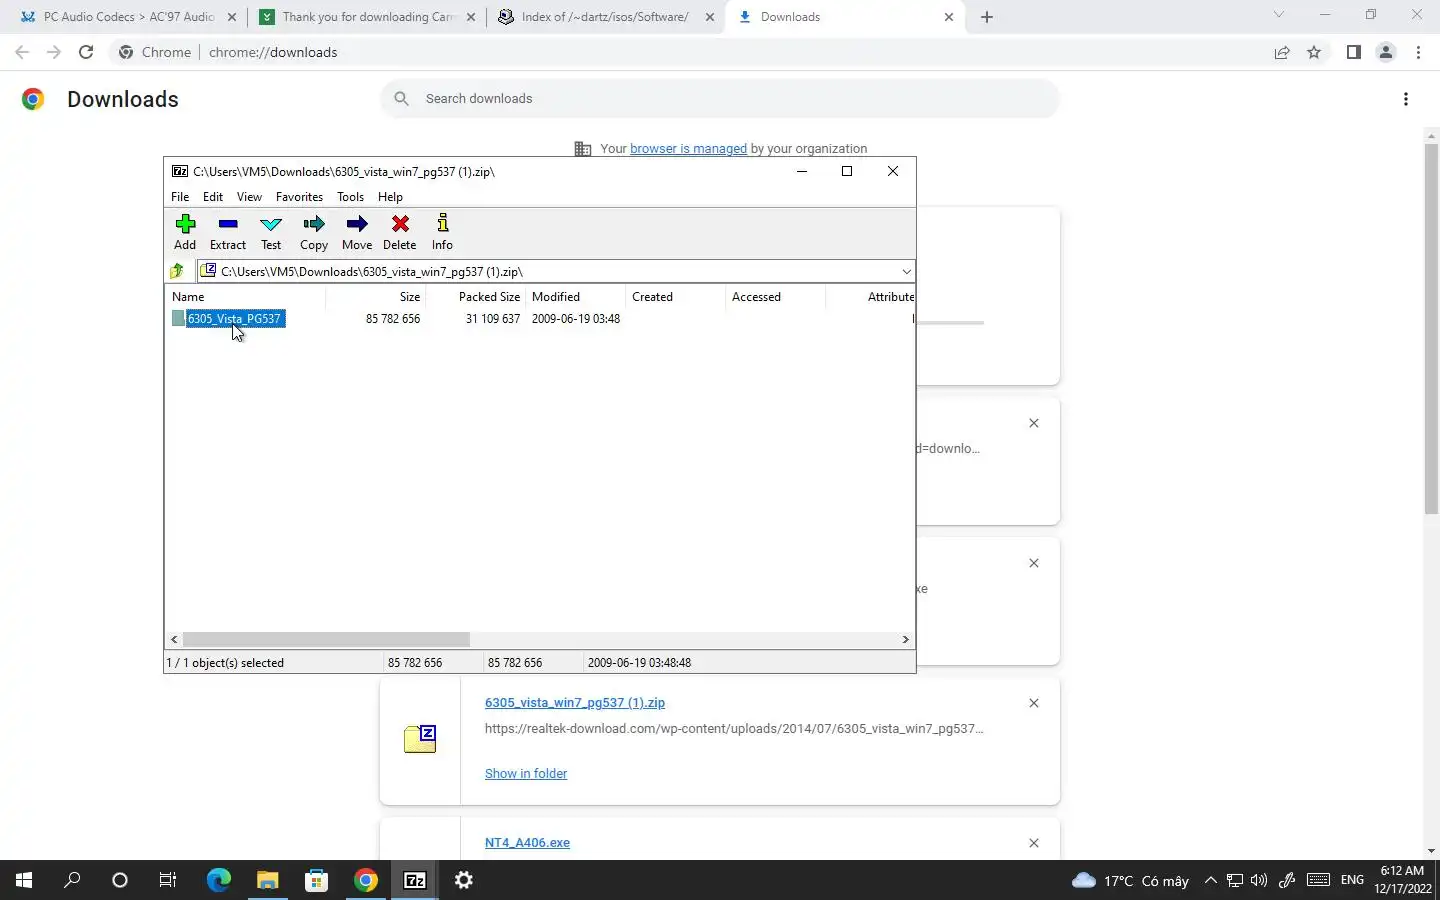
Task: Reload the Chrome page
Action: tap(86, 52)
